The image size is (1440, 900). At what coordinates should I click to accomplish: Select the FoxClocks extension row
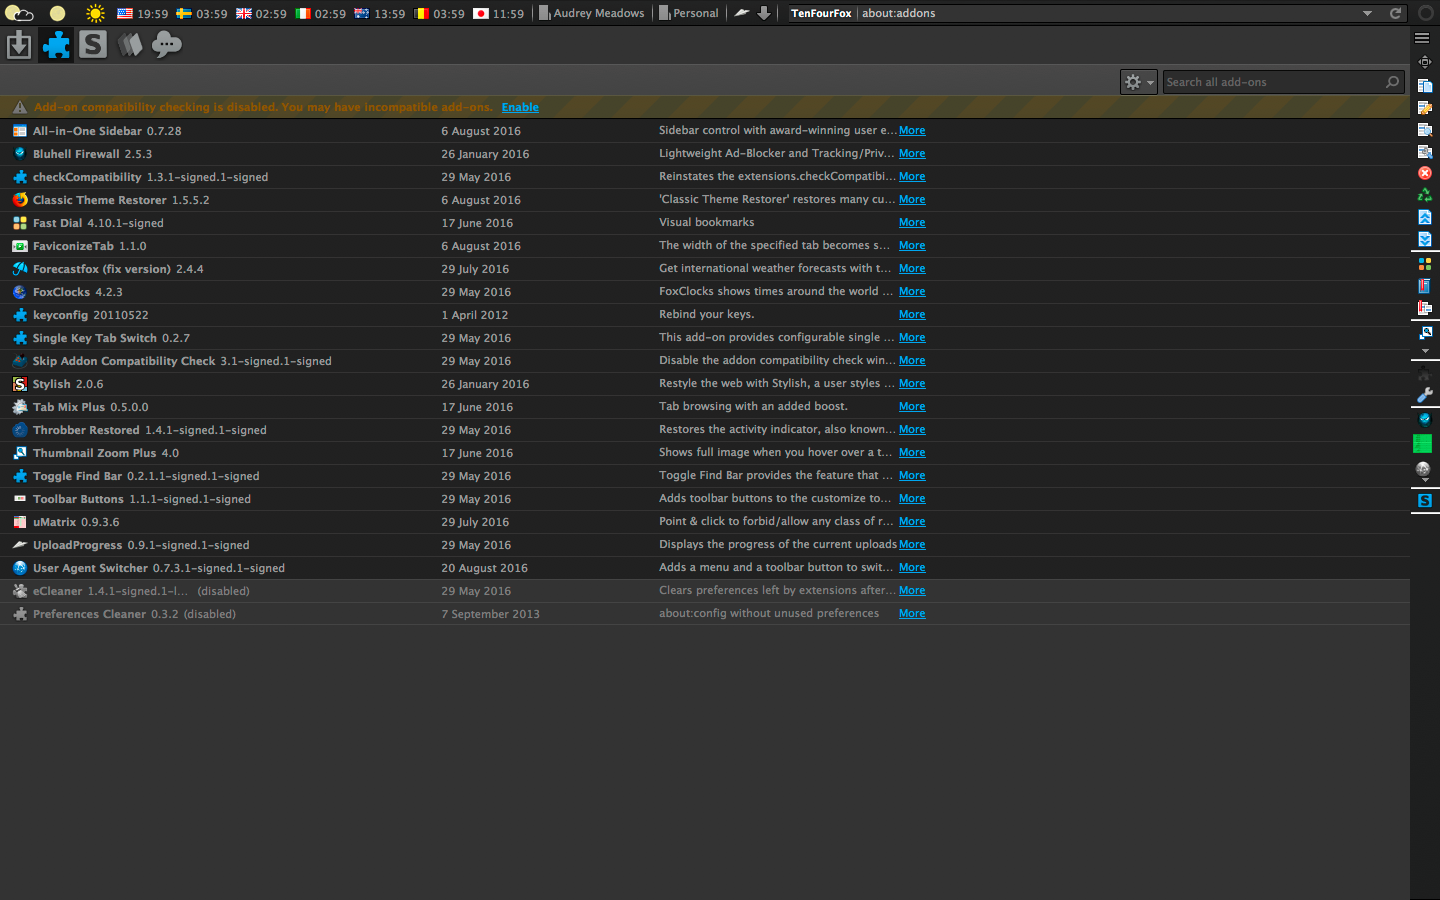705,292
